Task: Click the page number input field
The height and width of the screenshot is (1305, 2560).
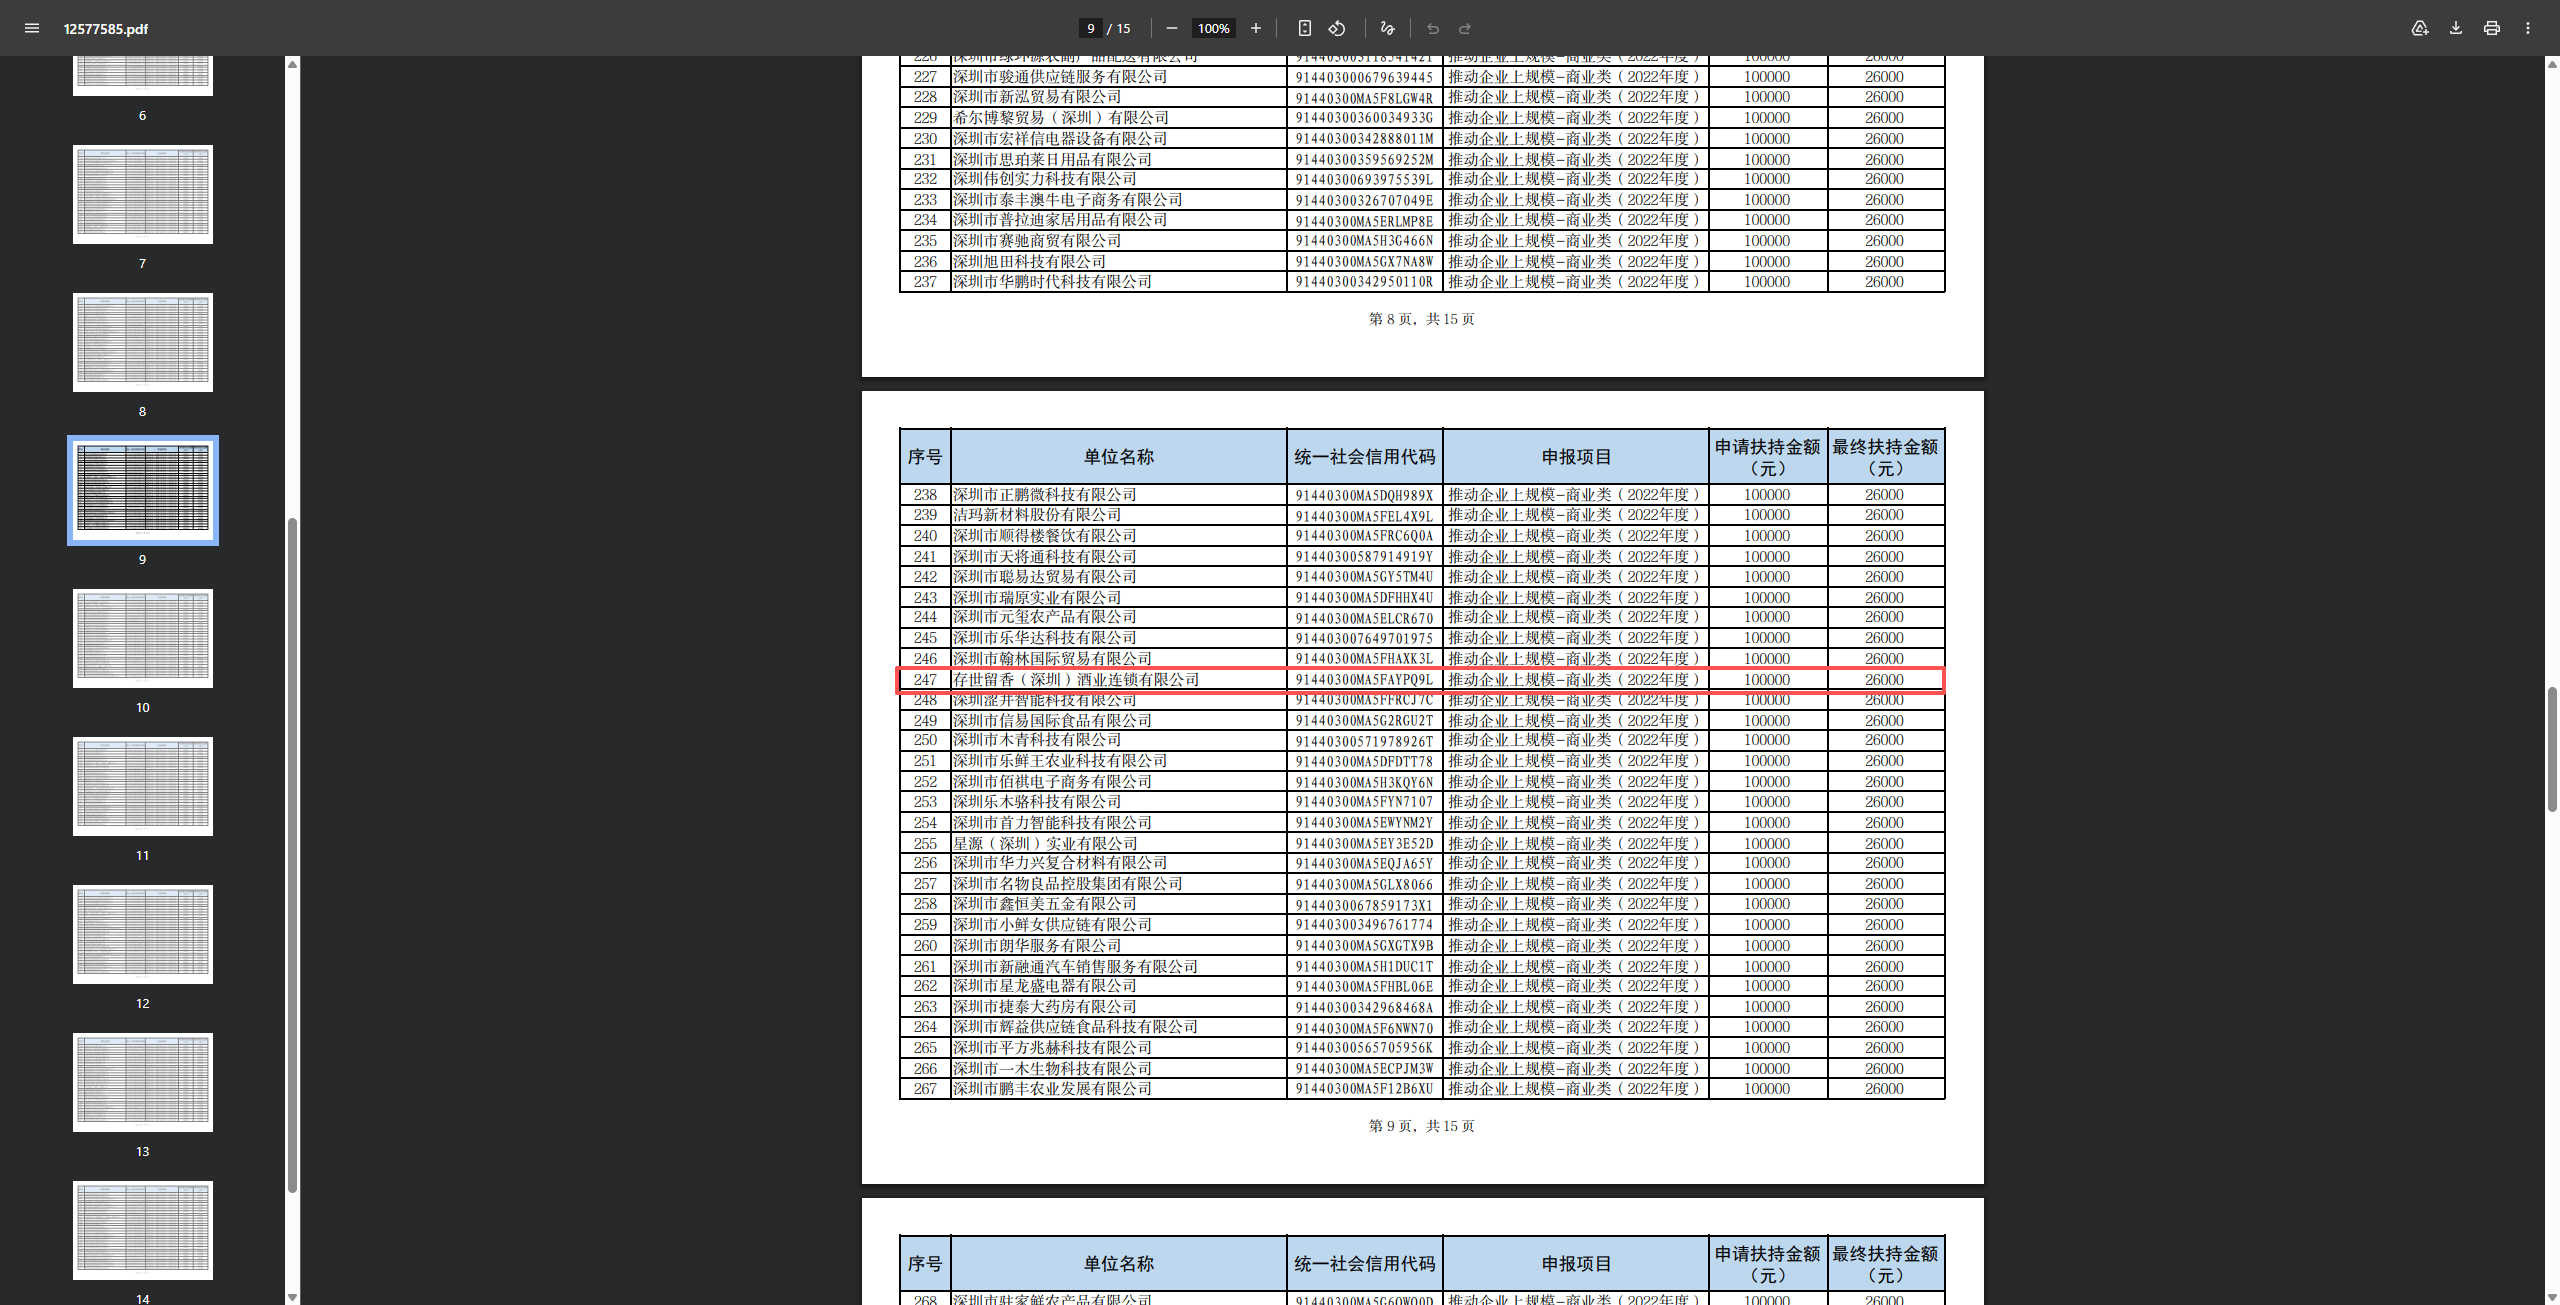Action: [1091, 28]
